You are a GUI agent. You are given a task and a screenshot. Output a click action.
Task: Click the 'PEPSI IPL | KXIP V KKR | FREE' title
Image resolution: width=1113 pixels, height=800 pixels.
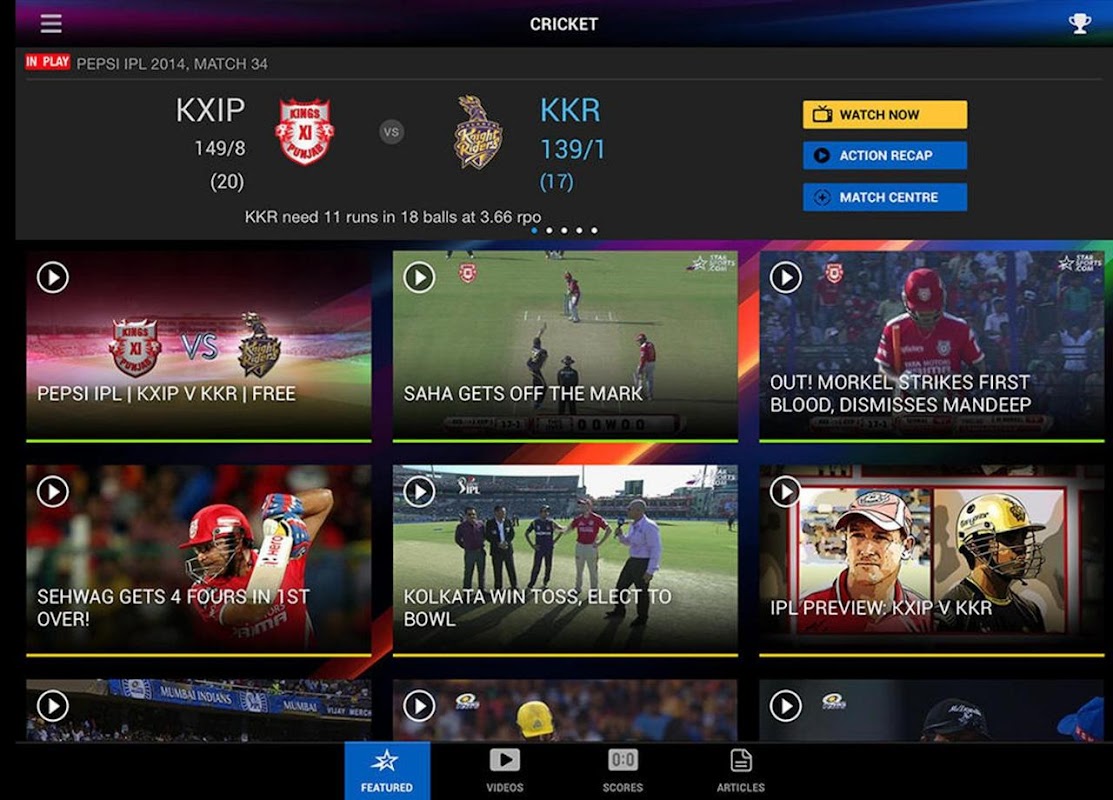pos(166,393)
